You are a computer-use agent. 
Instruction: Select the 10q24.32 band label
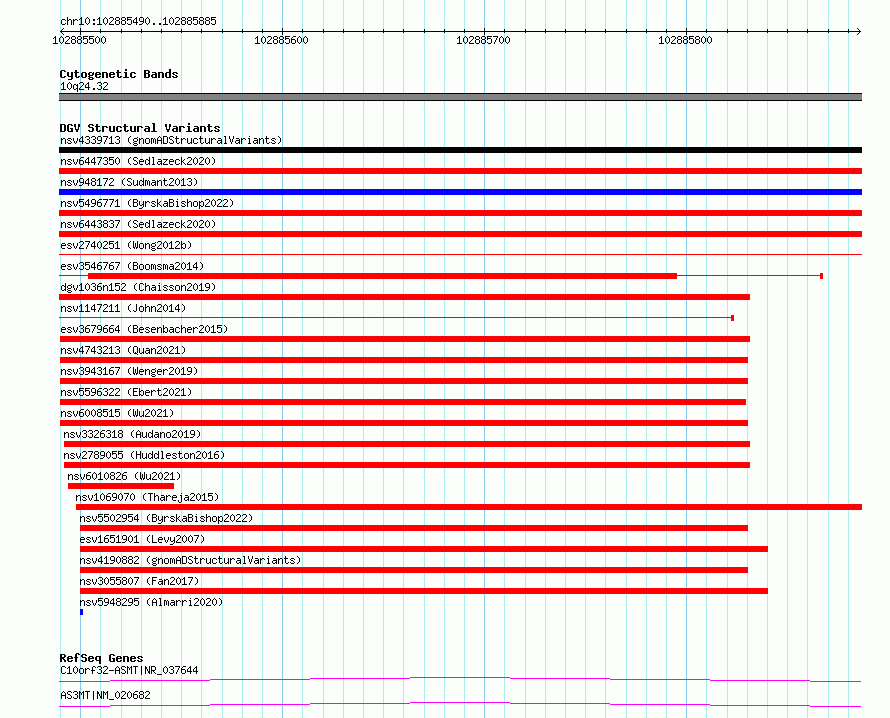(84, 86)
